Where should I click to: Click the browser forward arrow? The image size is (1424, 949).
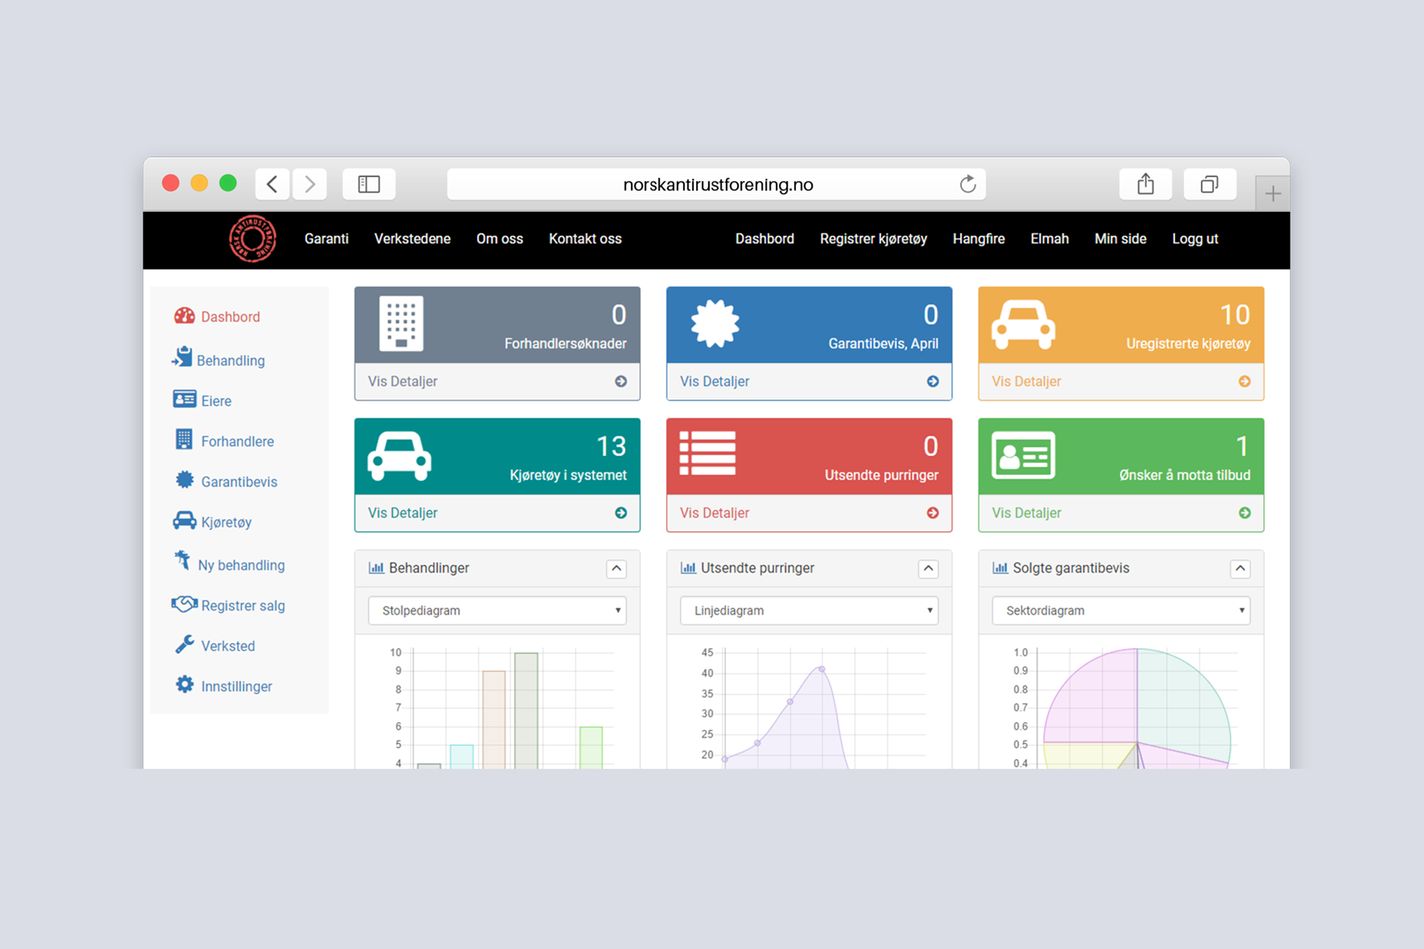pos(310,184)
